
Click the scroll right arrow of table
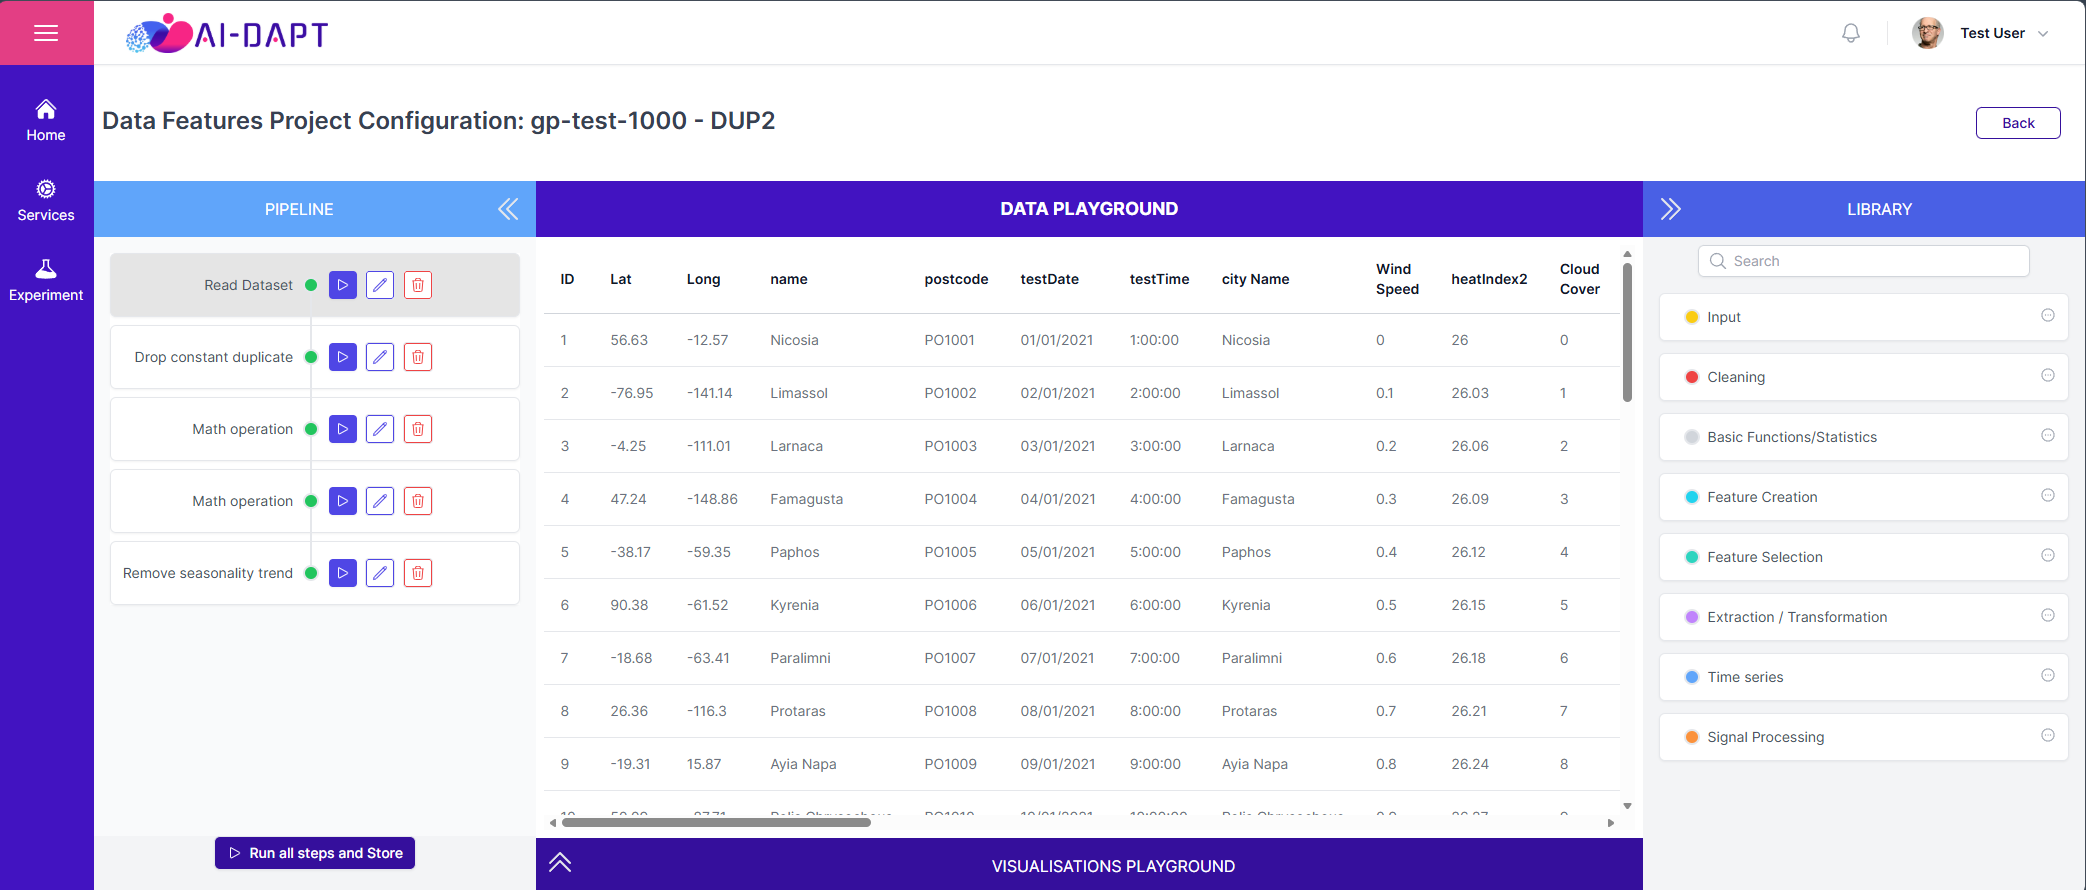pyautogui.click(x=1611, y=823)
